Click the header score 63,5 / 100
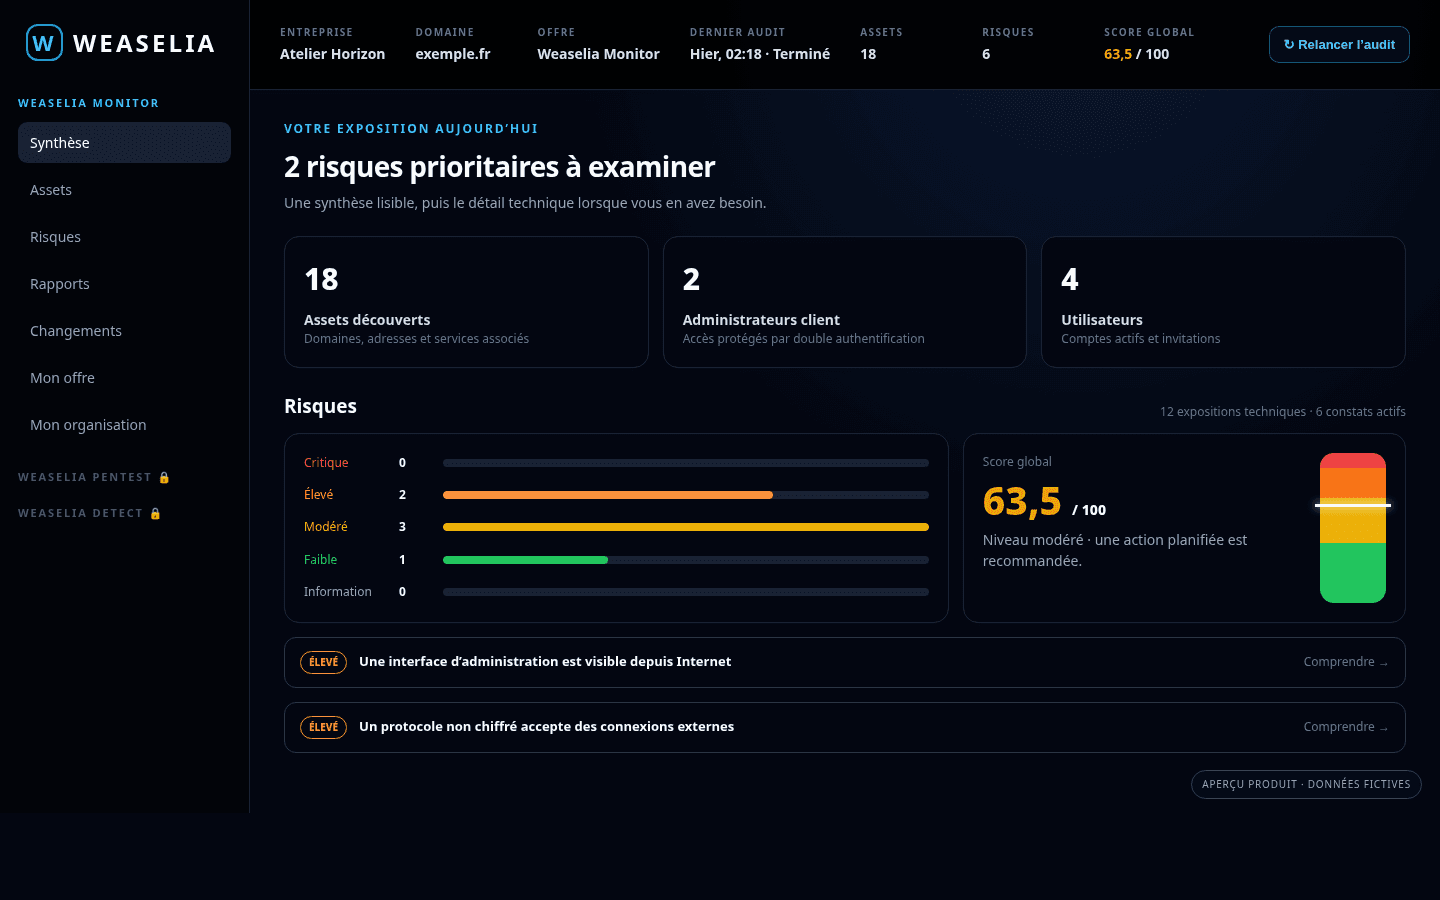The height and width of the screenshot is (900, 1440). coord(1136,54)
